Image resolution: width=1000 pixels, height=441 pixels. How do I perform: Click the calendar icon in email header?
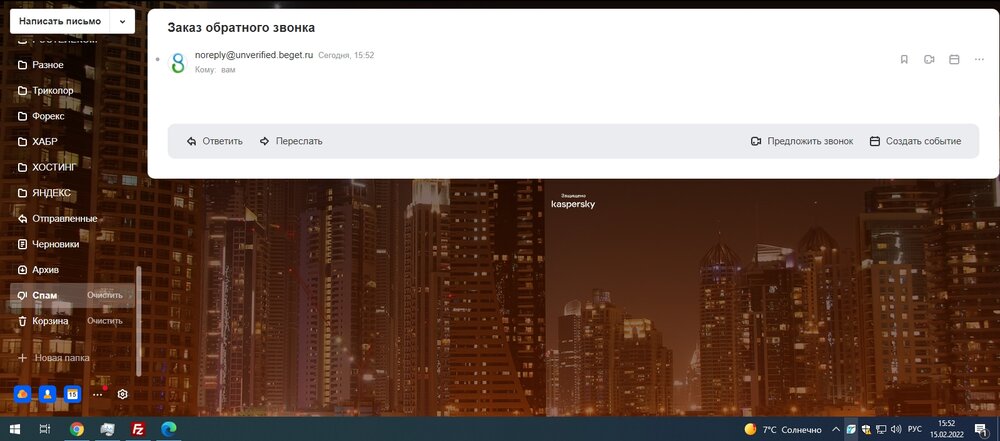point(954,60)
